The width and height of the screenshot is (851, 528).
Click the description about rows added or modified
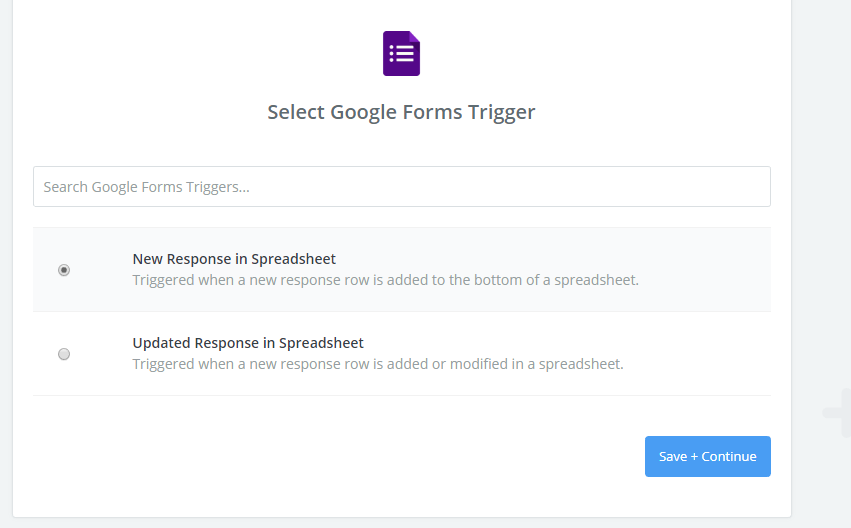(378, 364)
